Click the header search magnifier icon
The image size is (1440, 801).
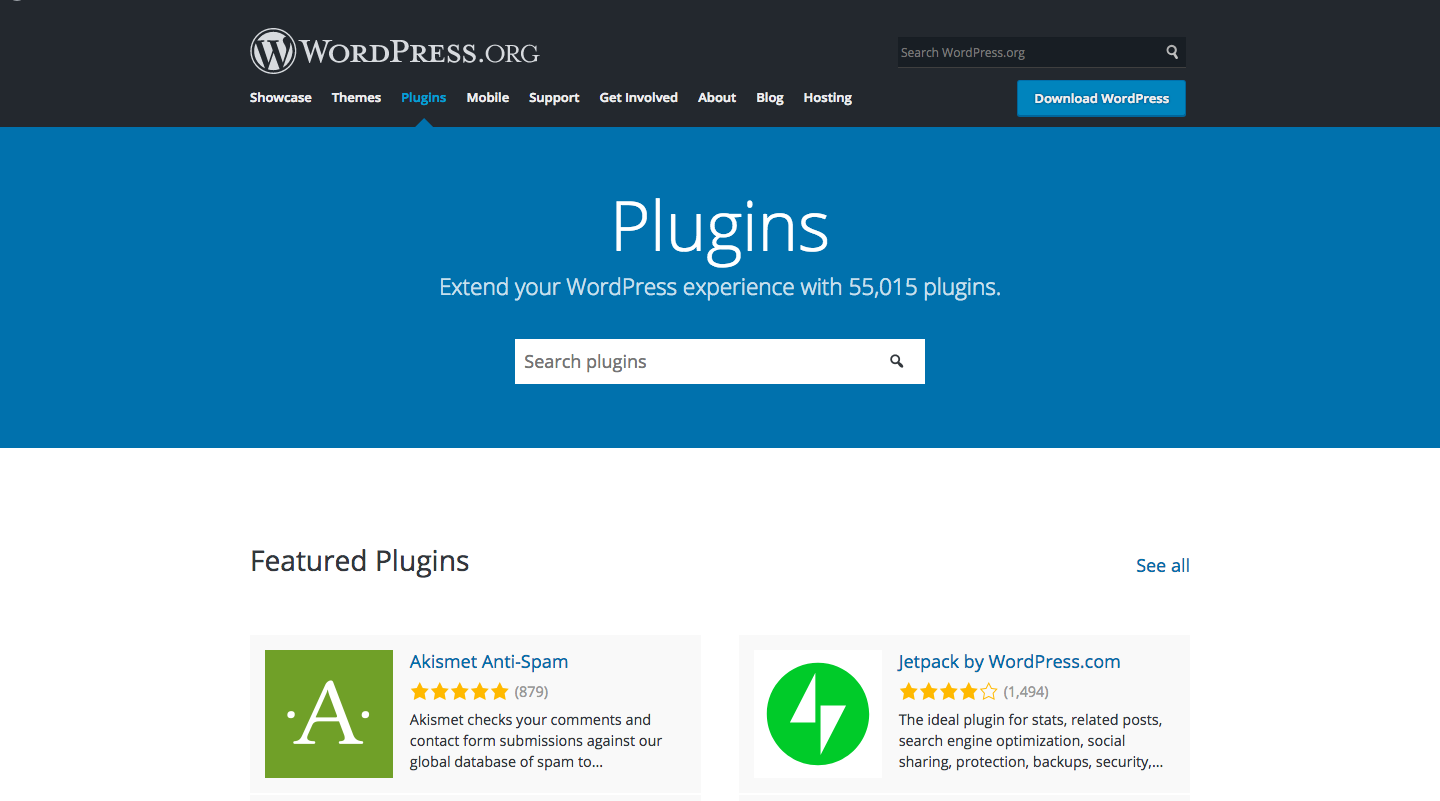[1172, 52]
